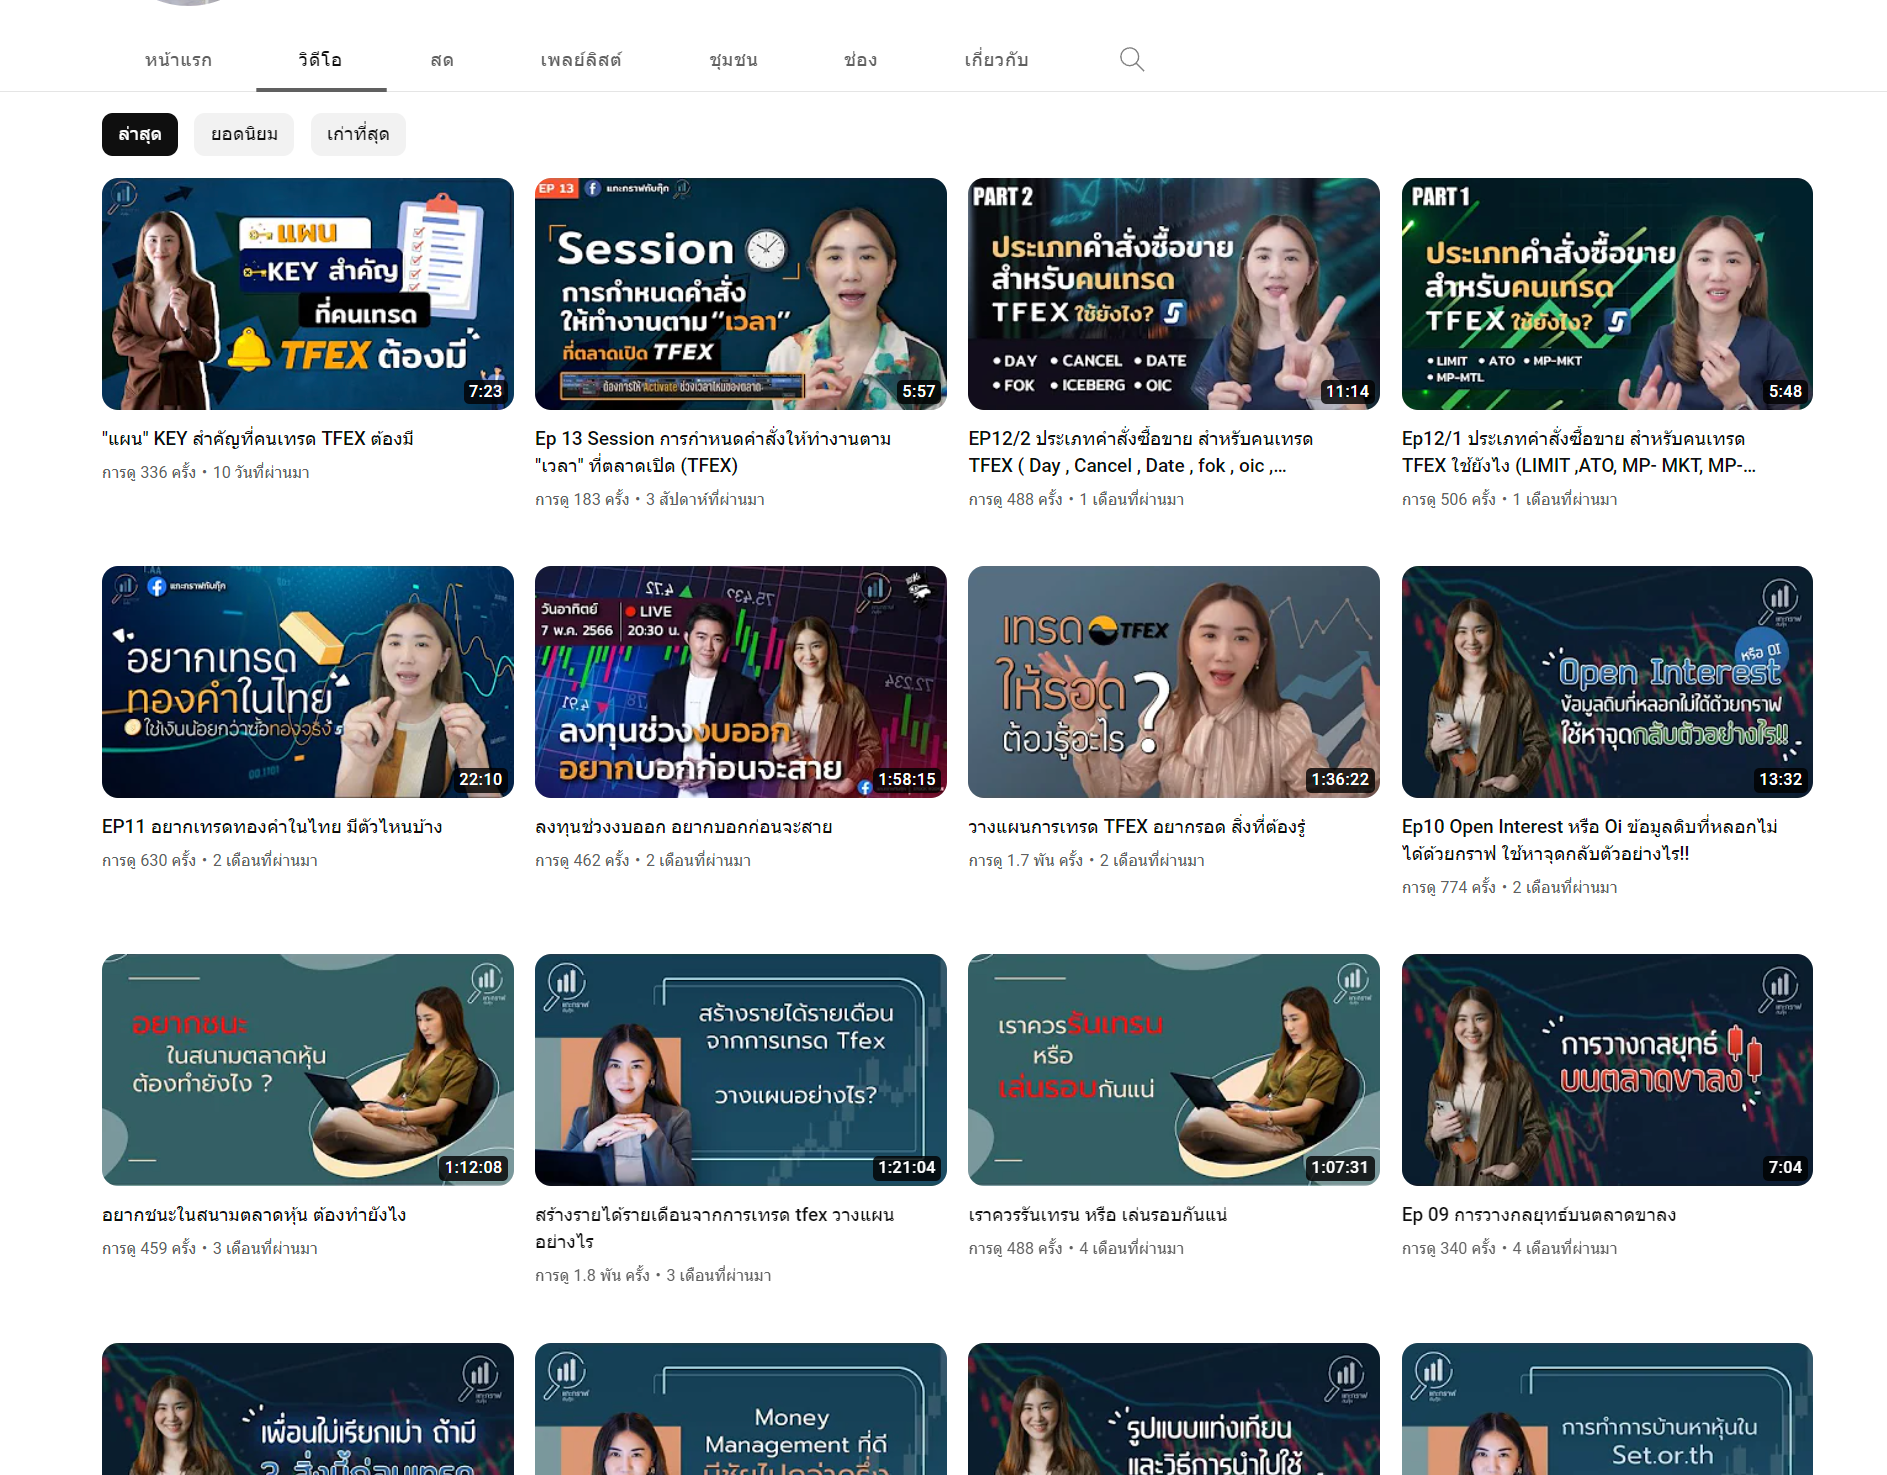The width and height of the screenshot is (1887, 1475).
Task: Click the Ep12/1 order types title
Action: [x=1579, y=452]
